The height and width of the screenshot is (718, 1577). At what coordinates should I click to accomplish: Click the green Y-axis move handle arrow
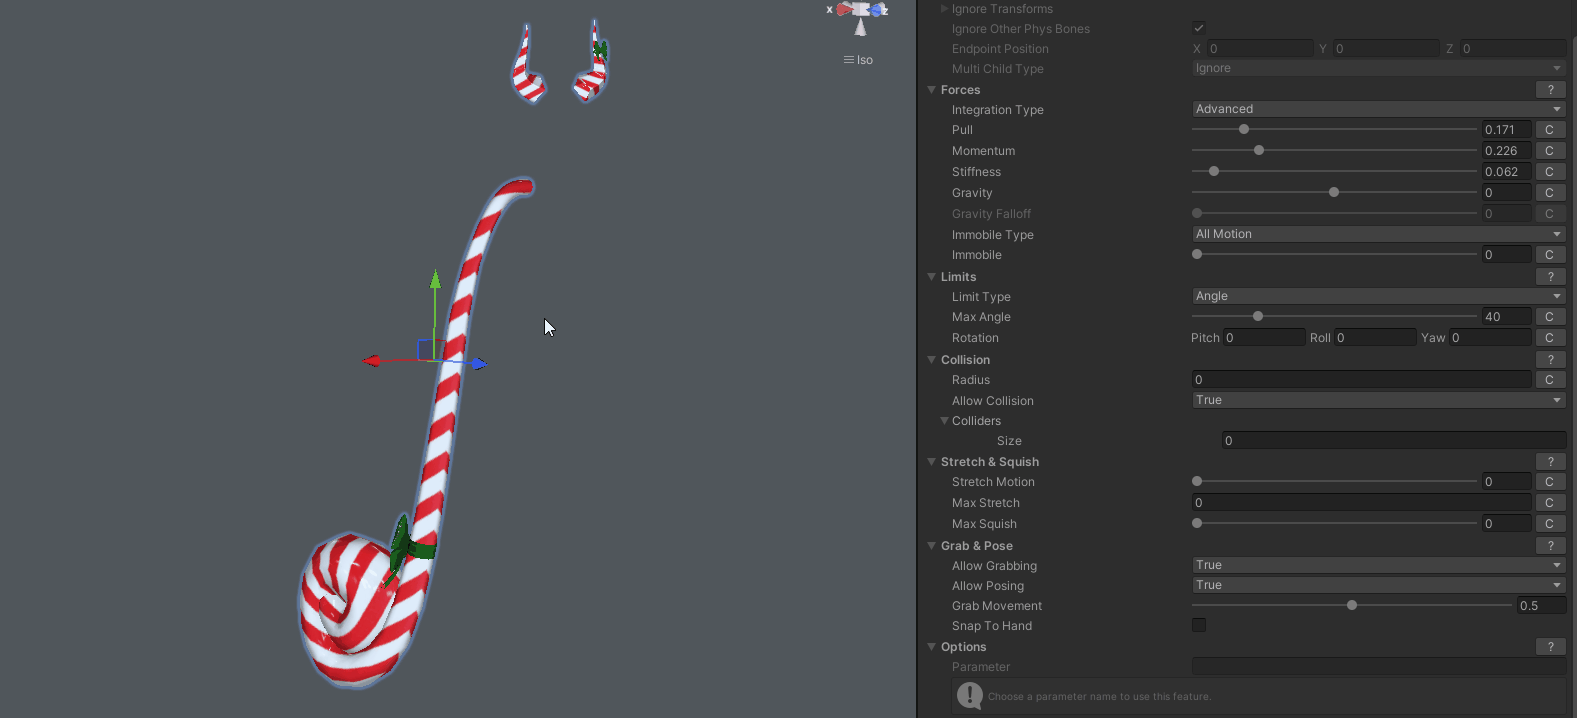435,280
